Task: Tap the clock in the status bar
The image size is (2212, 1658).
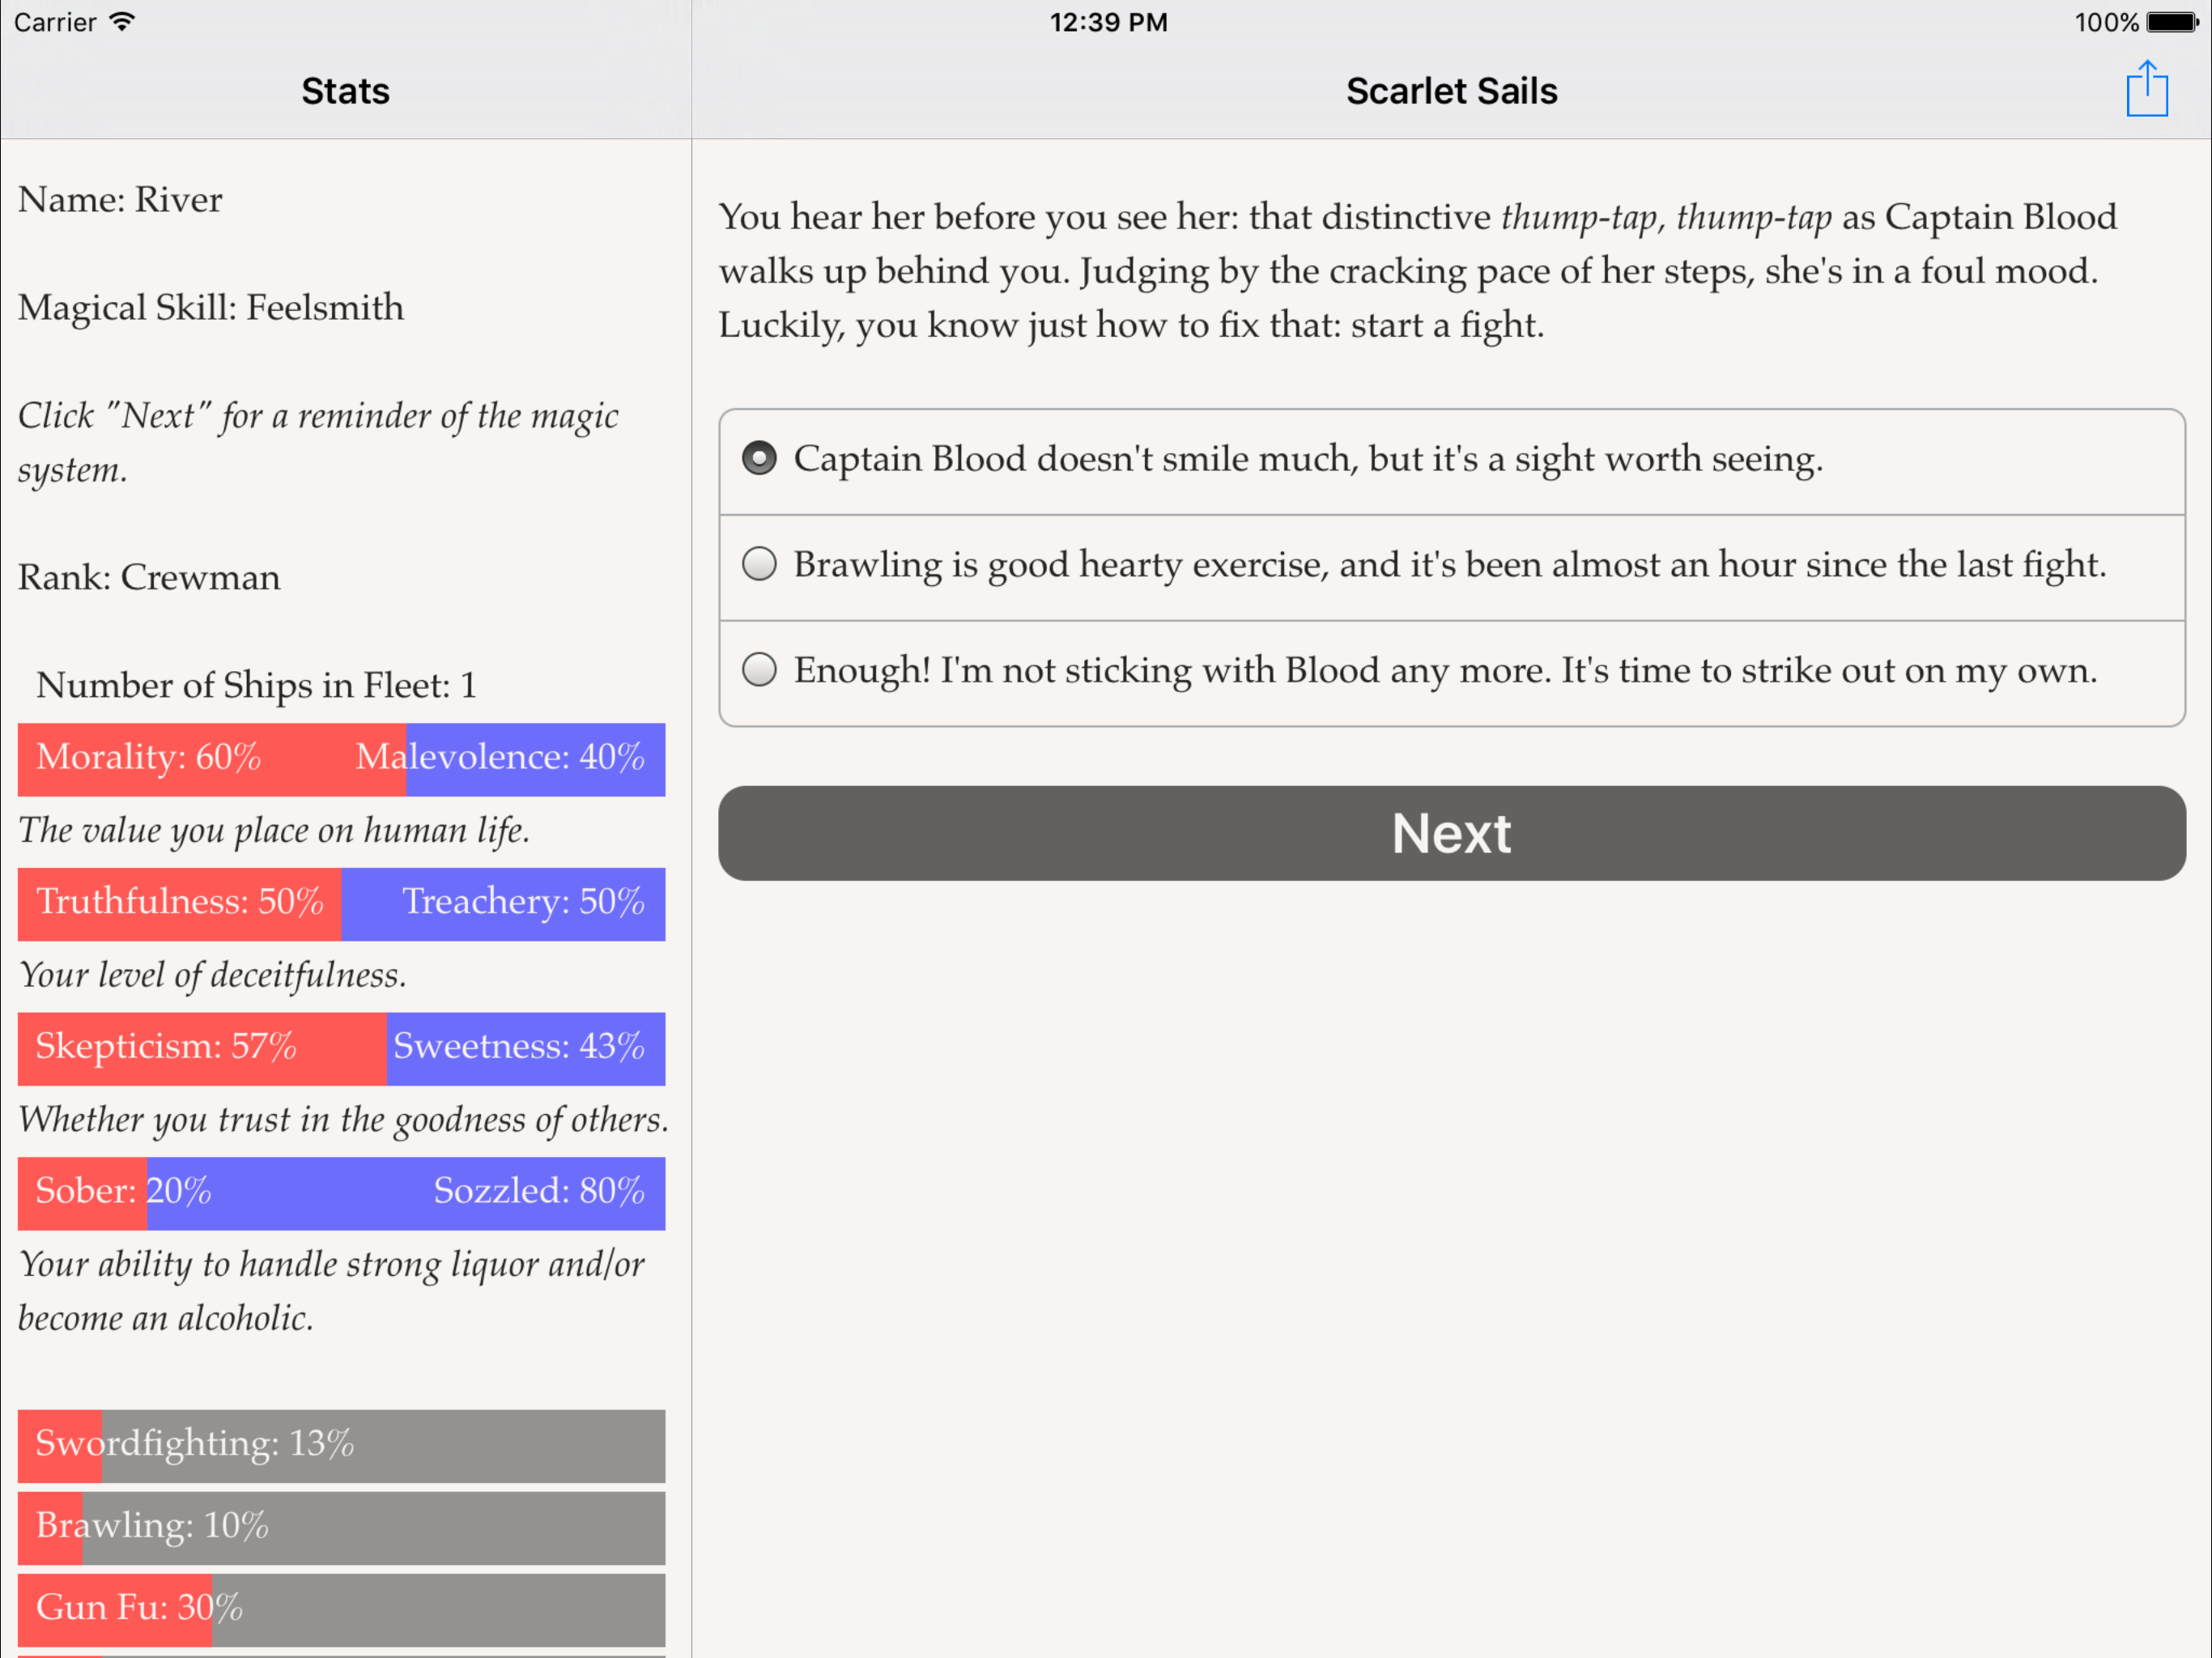Action: (x=1107, y=22)
